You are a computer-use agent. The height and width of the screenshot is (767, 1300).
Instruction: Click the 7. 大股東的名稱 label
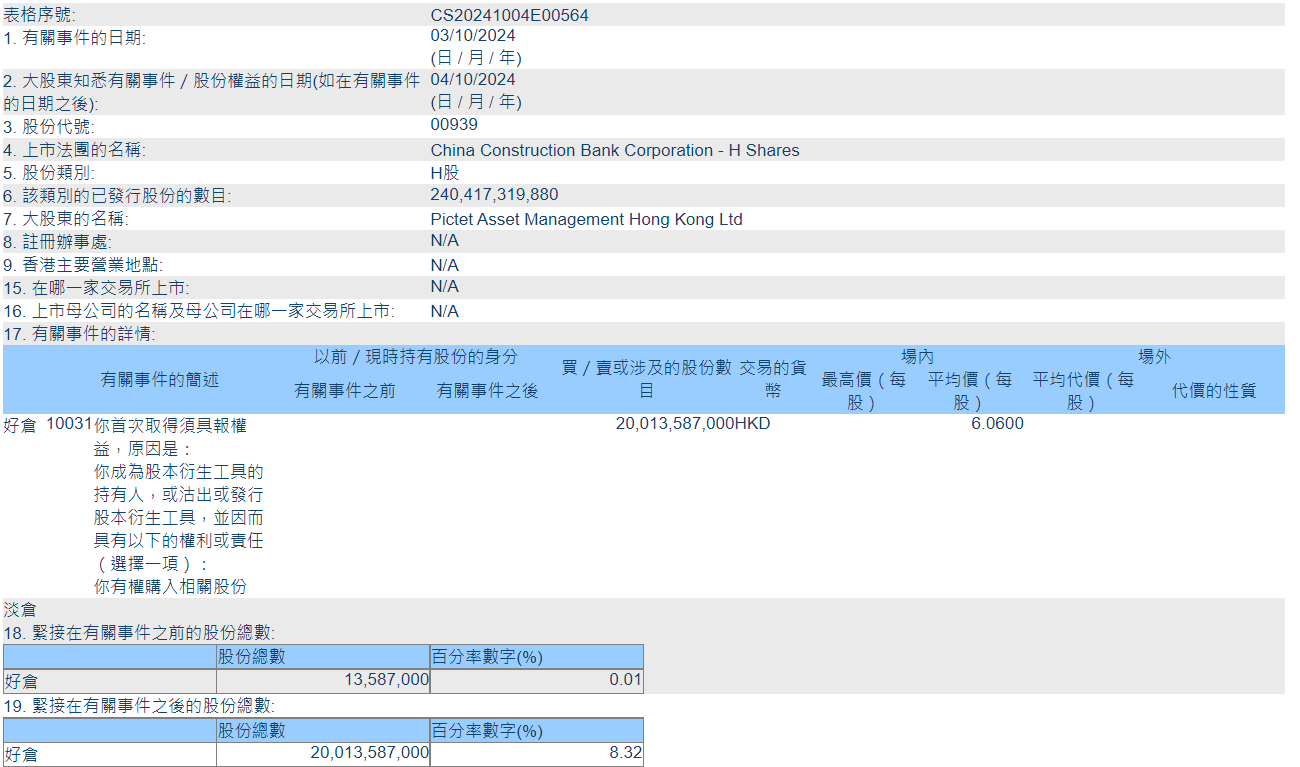click(66, 220)
